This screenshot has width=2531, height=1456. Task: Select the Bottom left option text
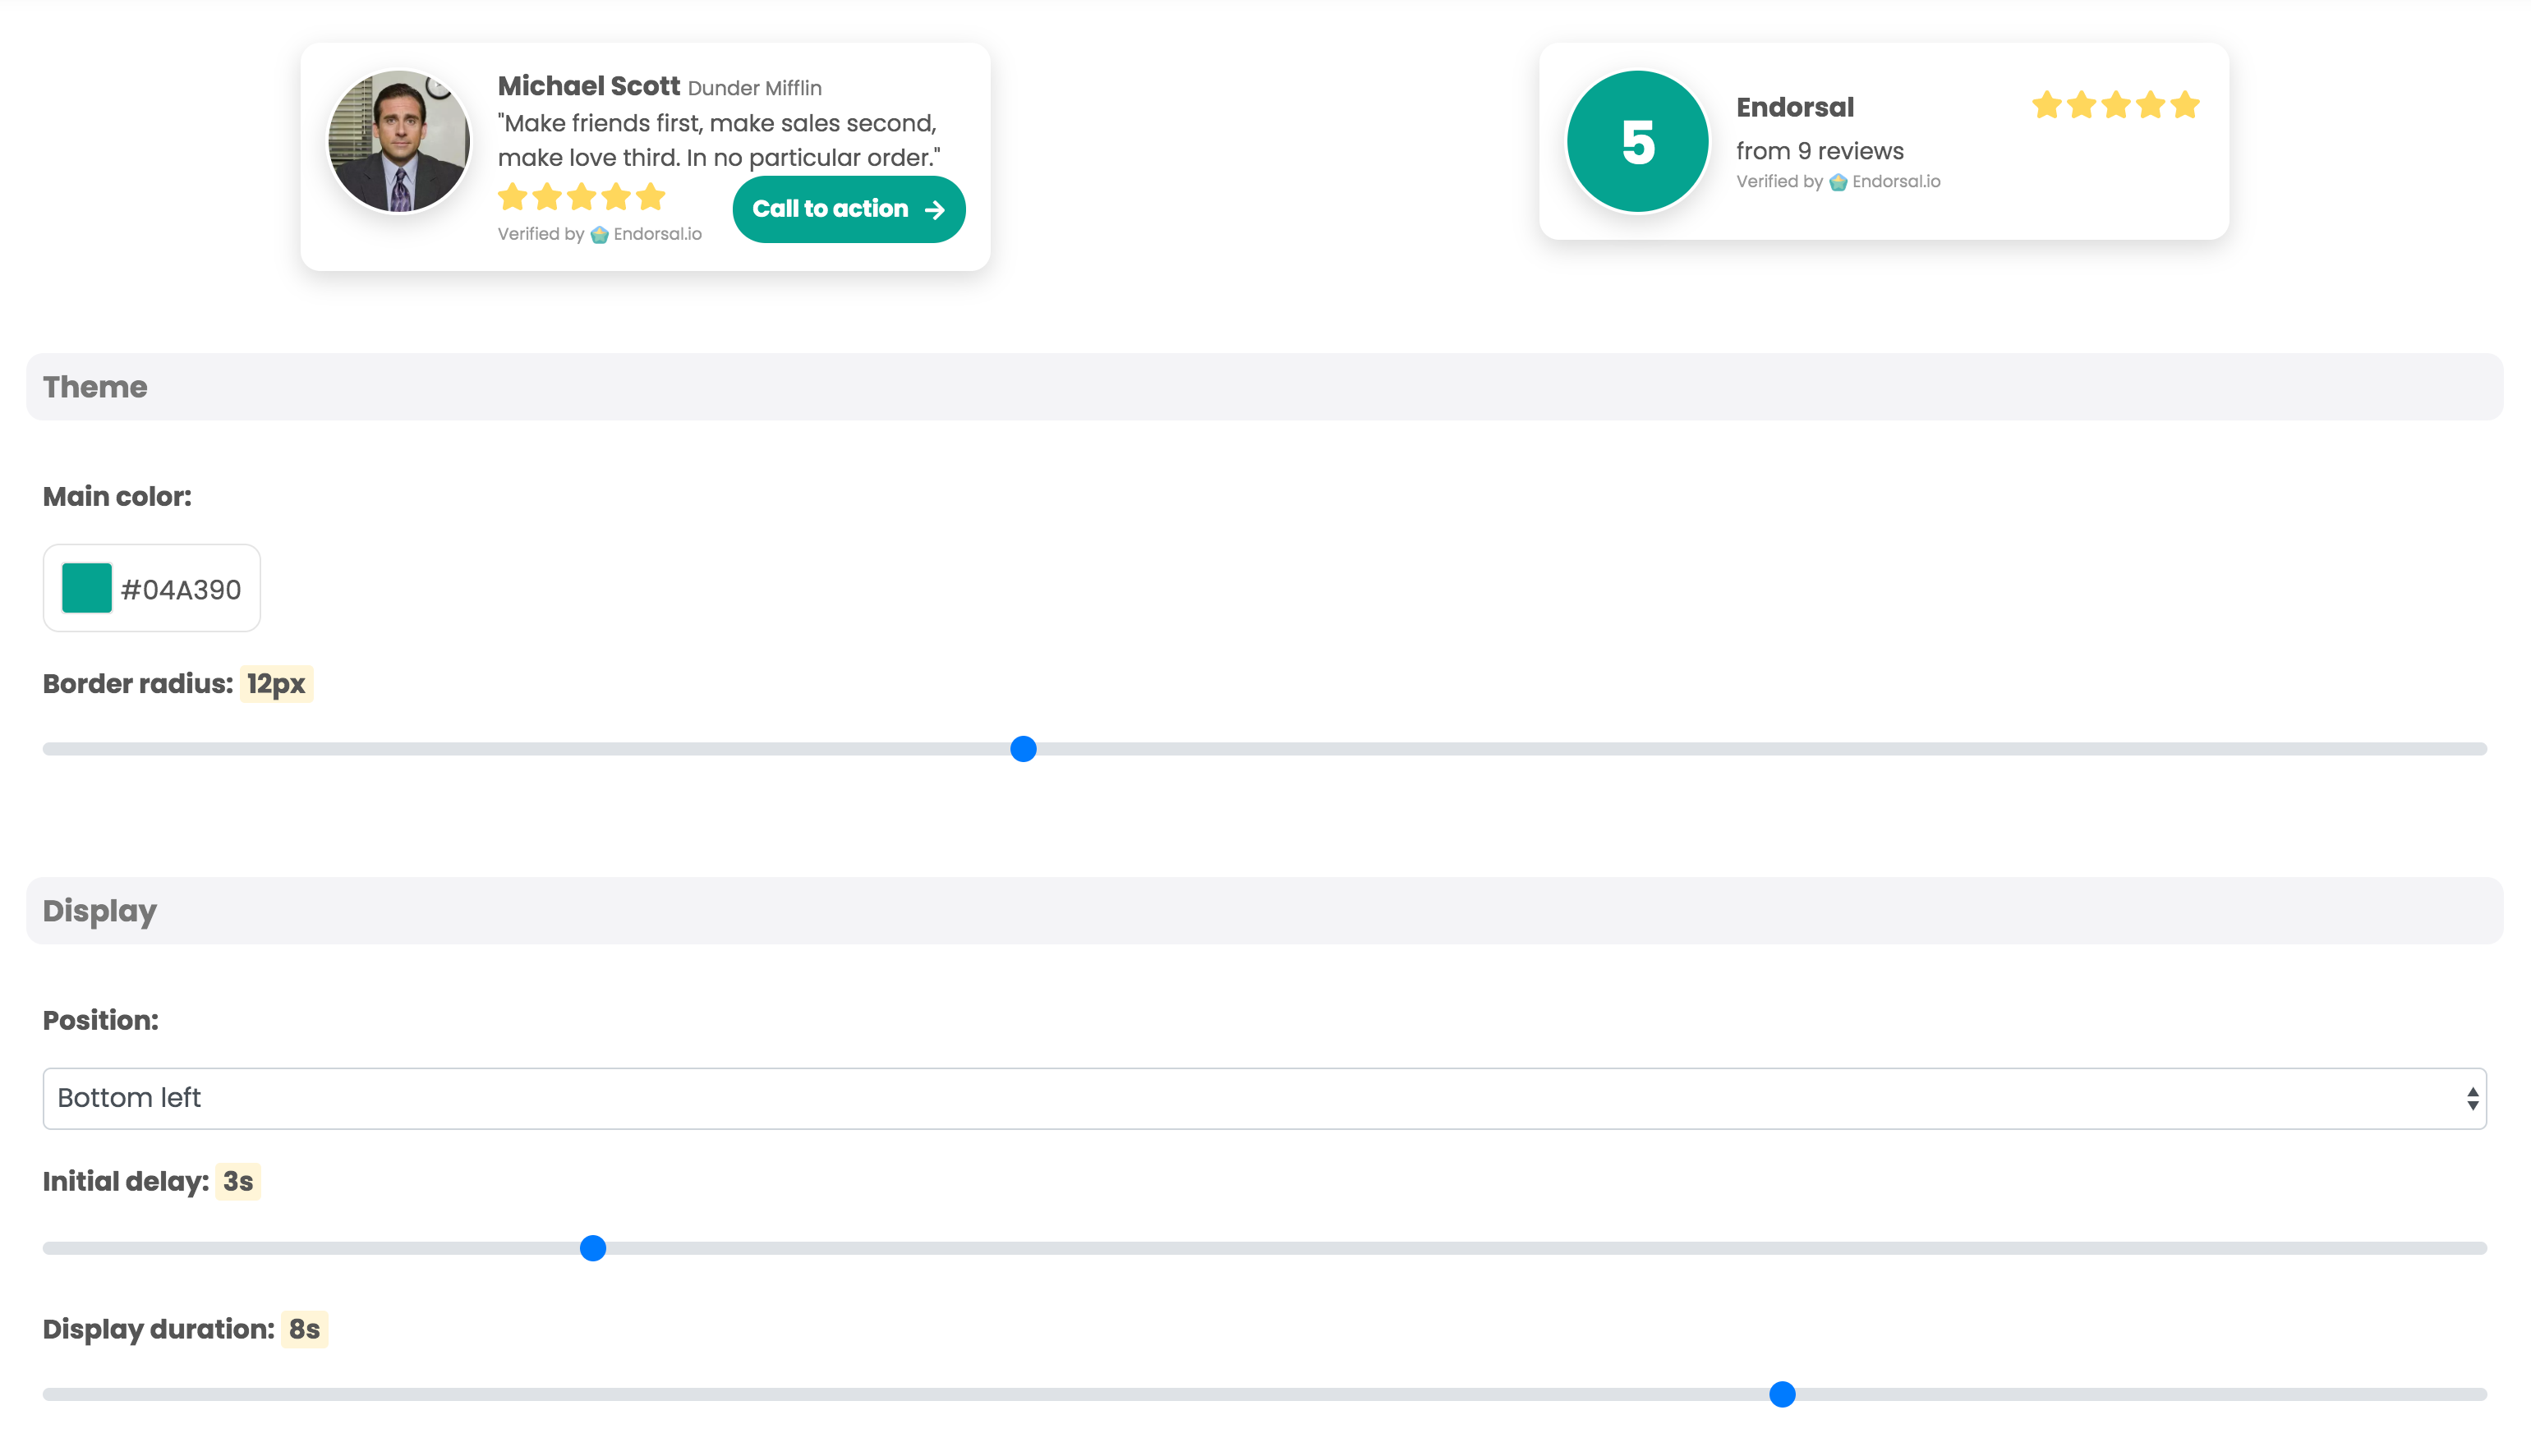tap(129, 1097)
